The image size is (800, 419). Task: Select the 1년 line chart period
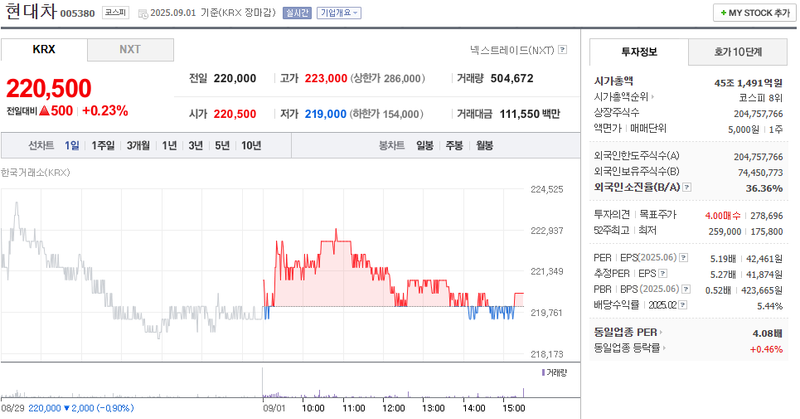click(169, 145)
